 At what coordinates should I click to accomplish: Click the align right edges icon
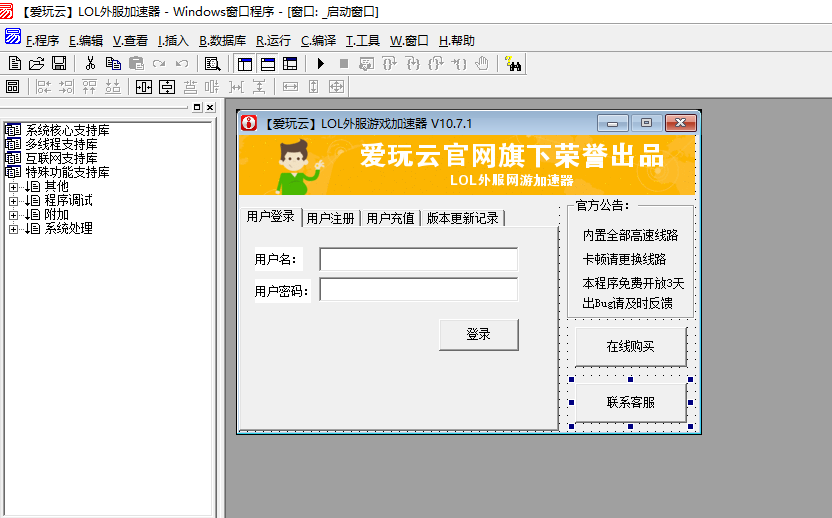click(66, 87)
